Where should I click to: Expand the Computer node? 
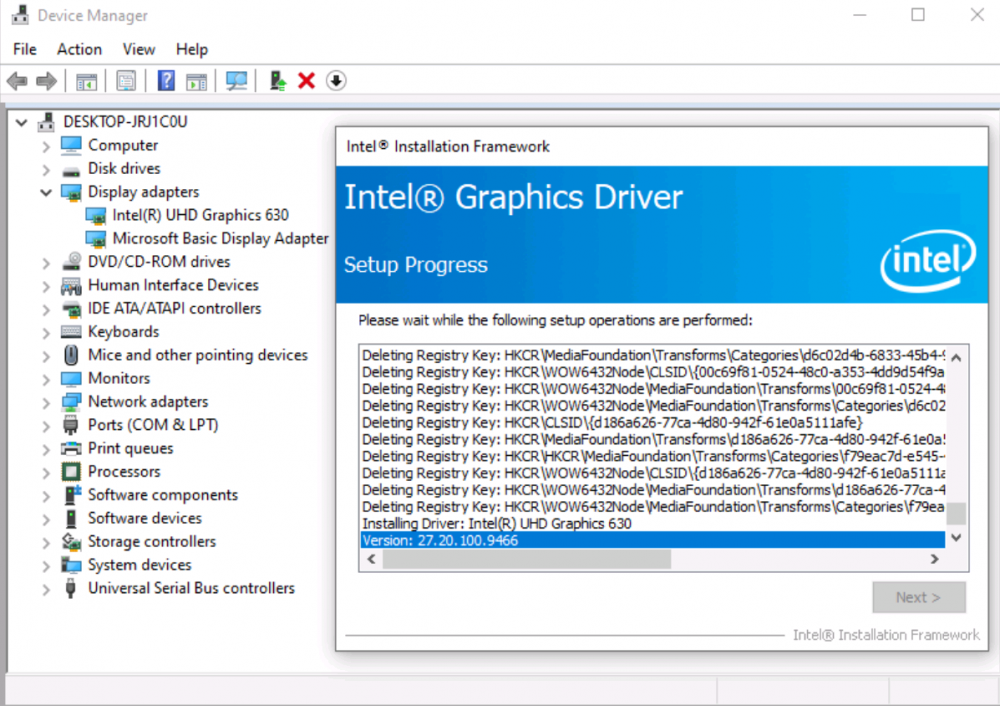point(46,146)
